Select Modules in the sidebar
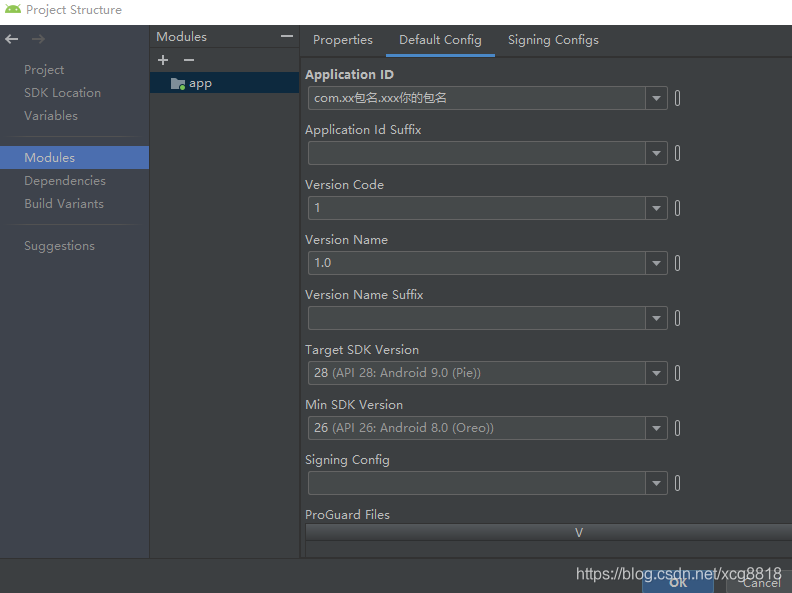The image size is (792, 593). tap(74, 158)
